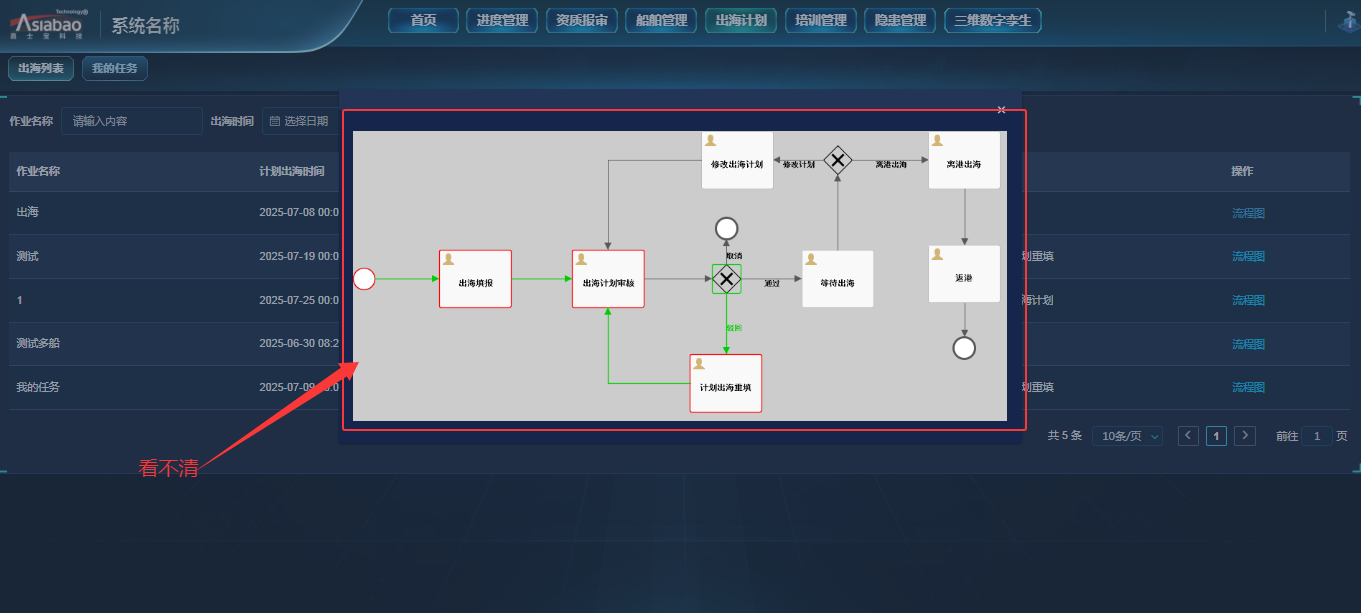Open the 进度管理 menu
The height and width of the screenshot is (613, 1361).
pyautogui.click(x=502, y=21)
